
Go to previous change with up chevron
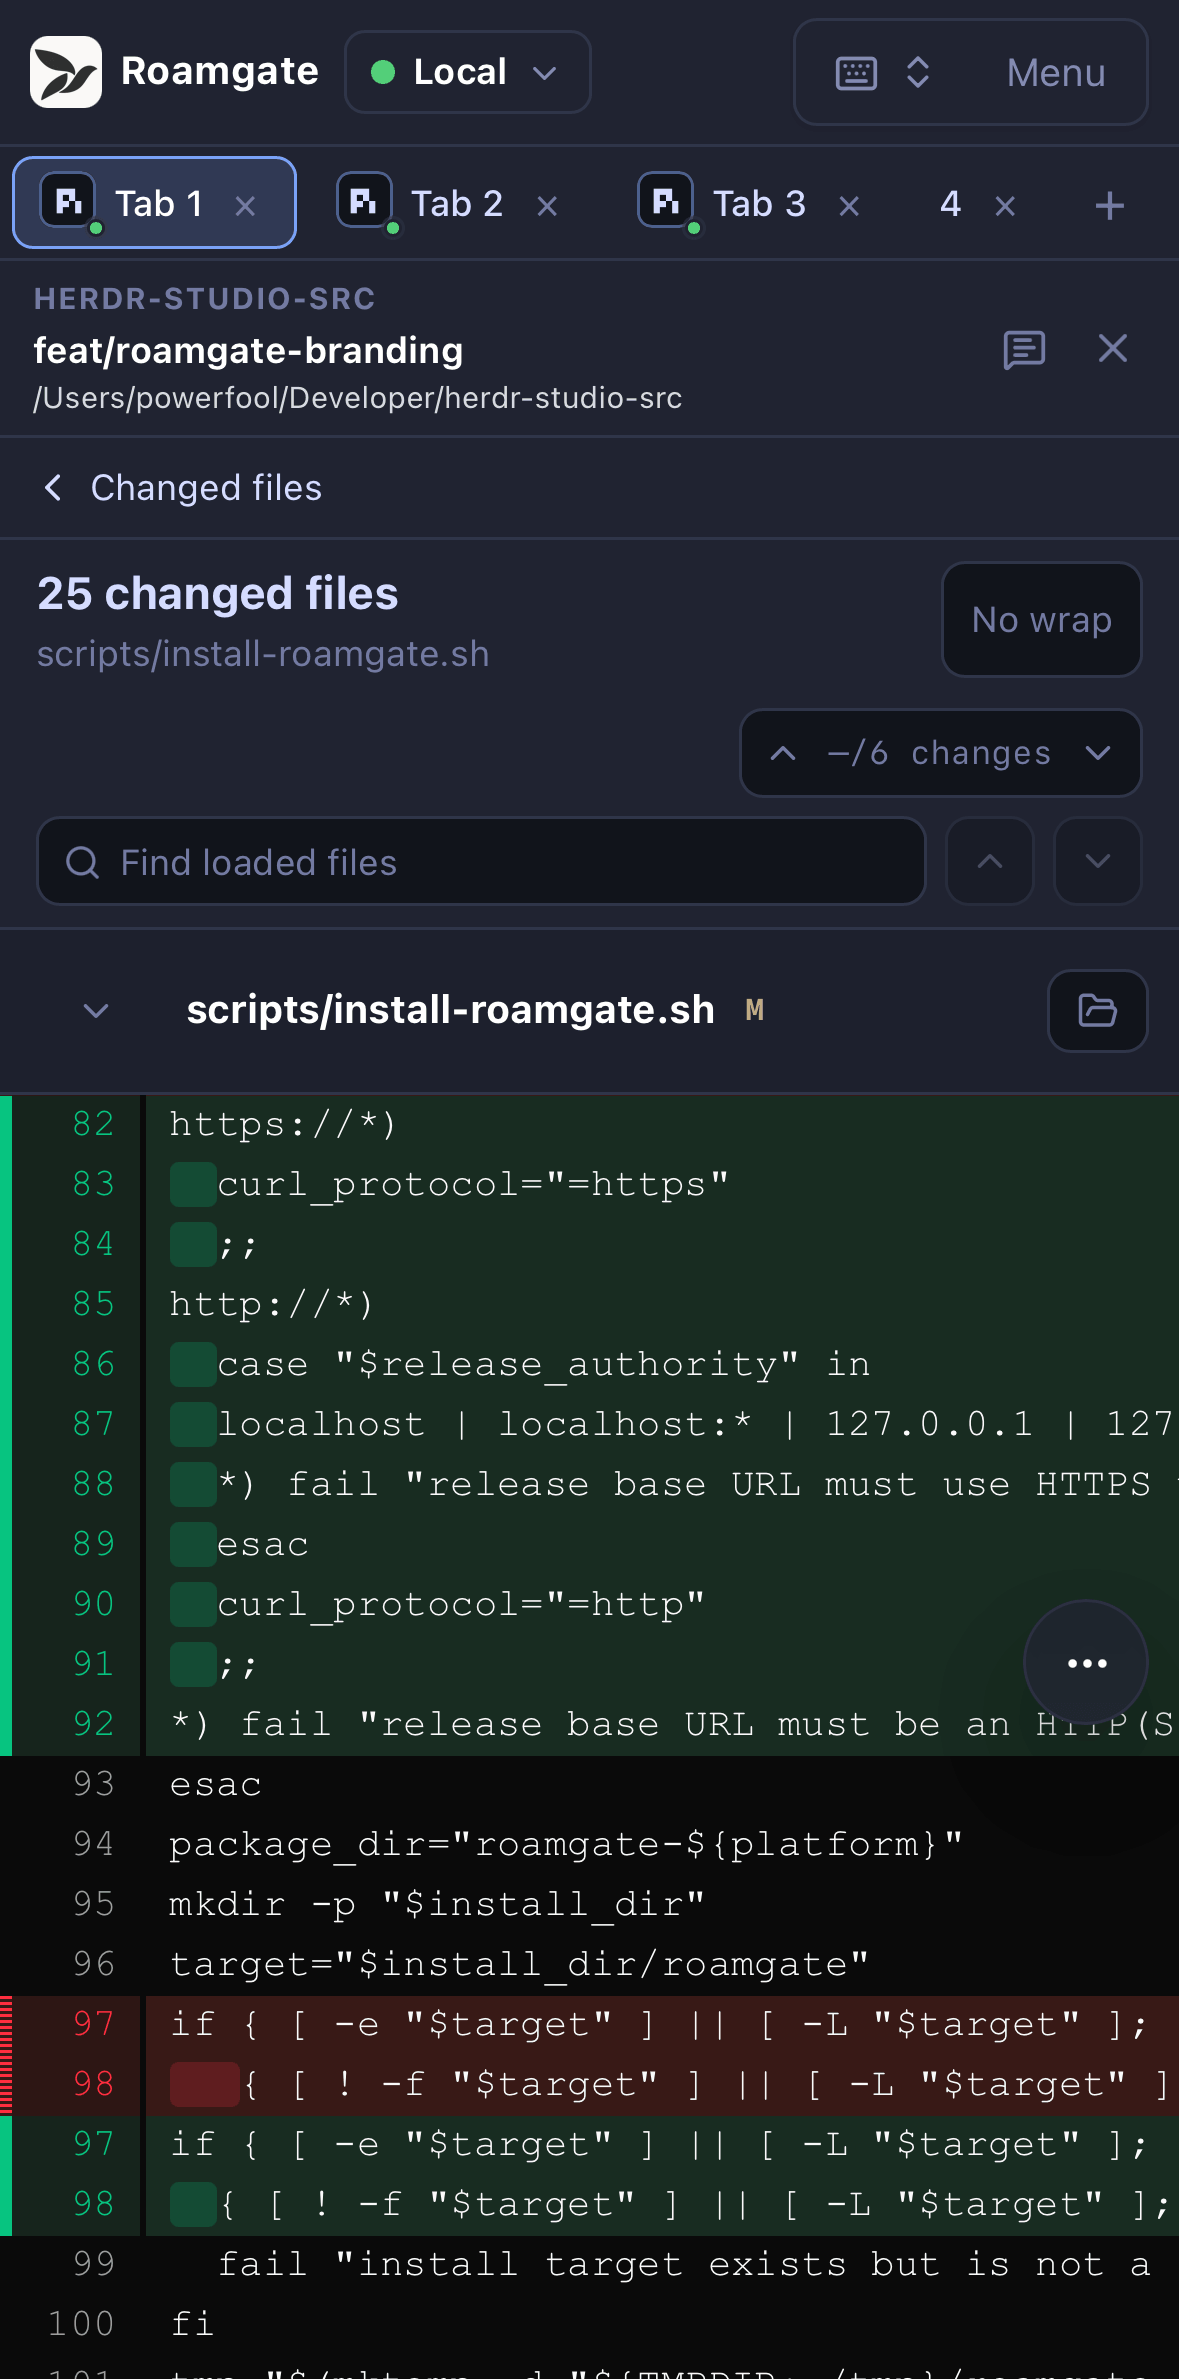click(783, 753)
